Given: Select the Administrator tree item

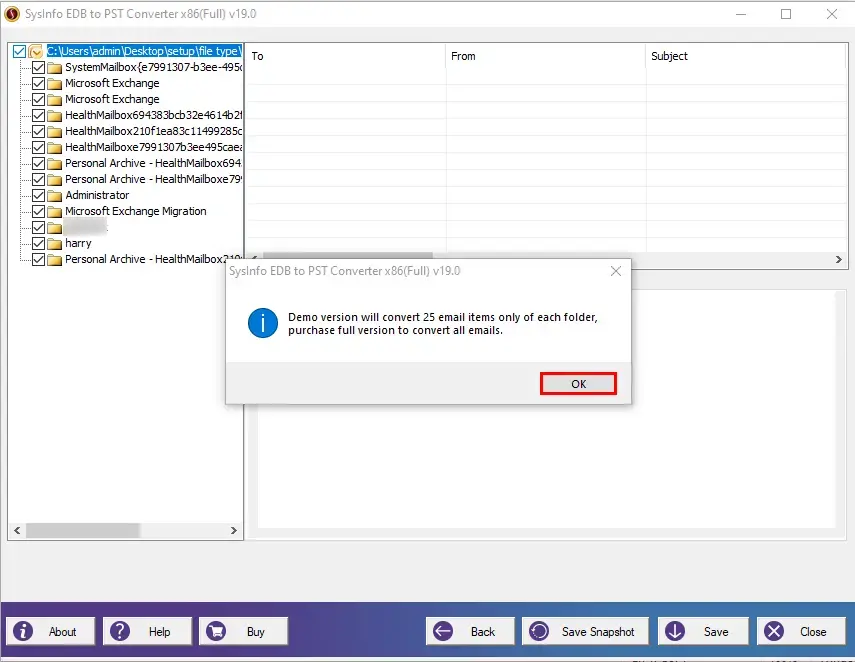Looking at the screenshot, I should [97, 195].
